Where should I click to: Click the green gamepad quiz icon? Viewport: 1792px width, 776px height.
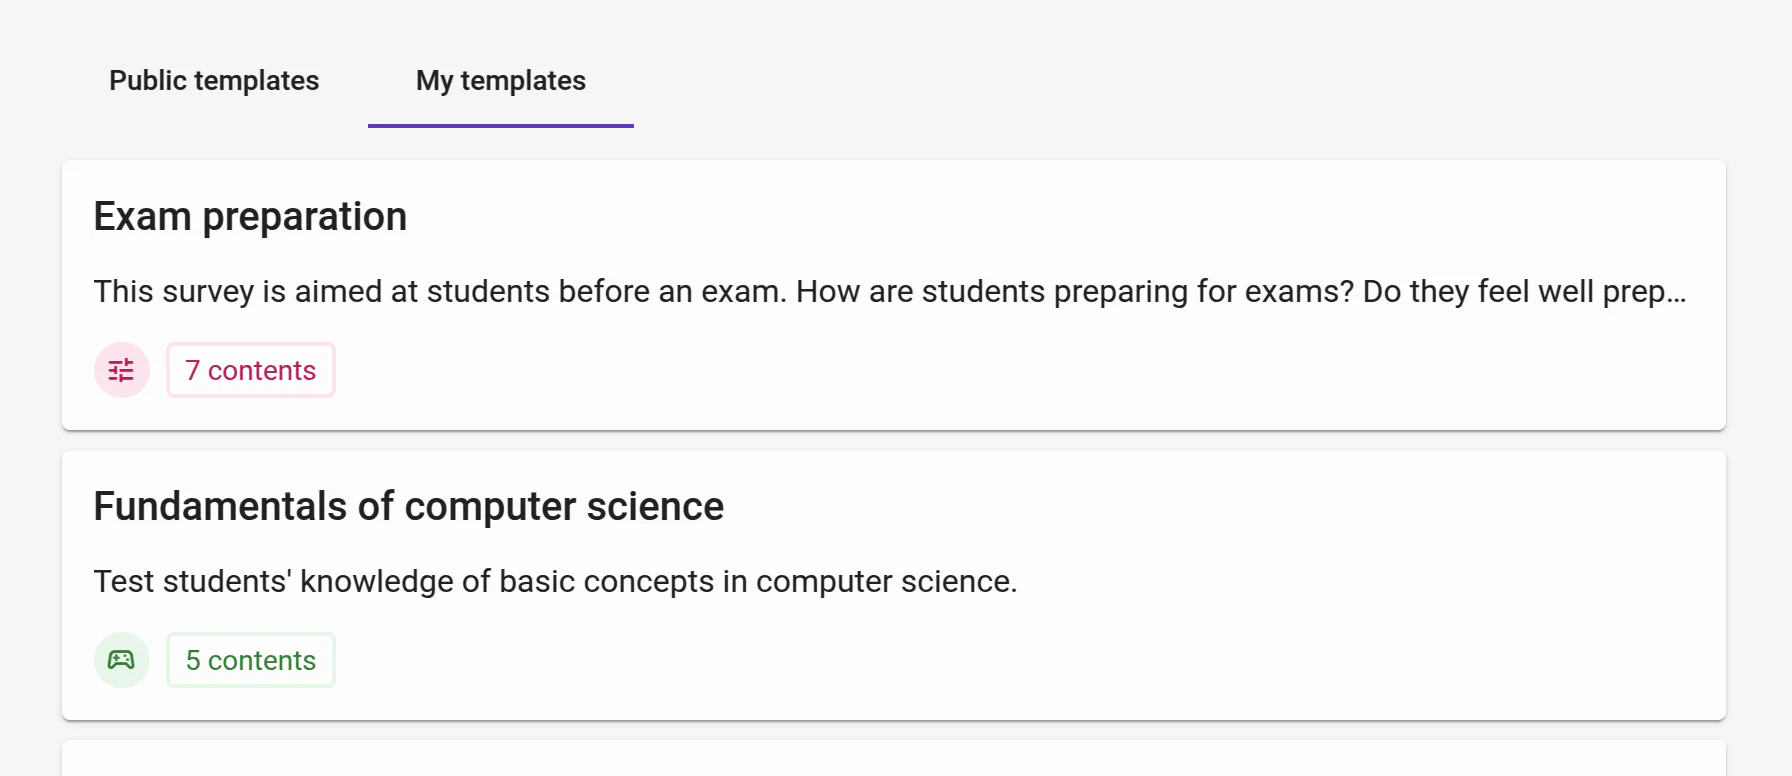click(122, 660)
